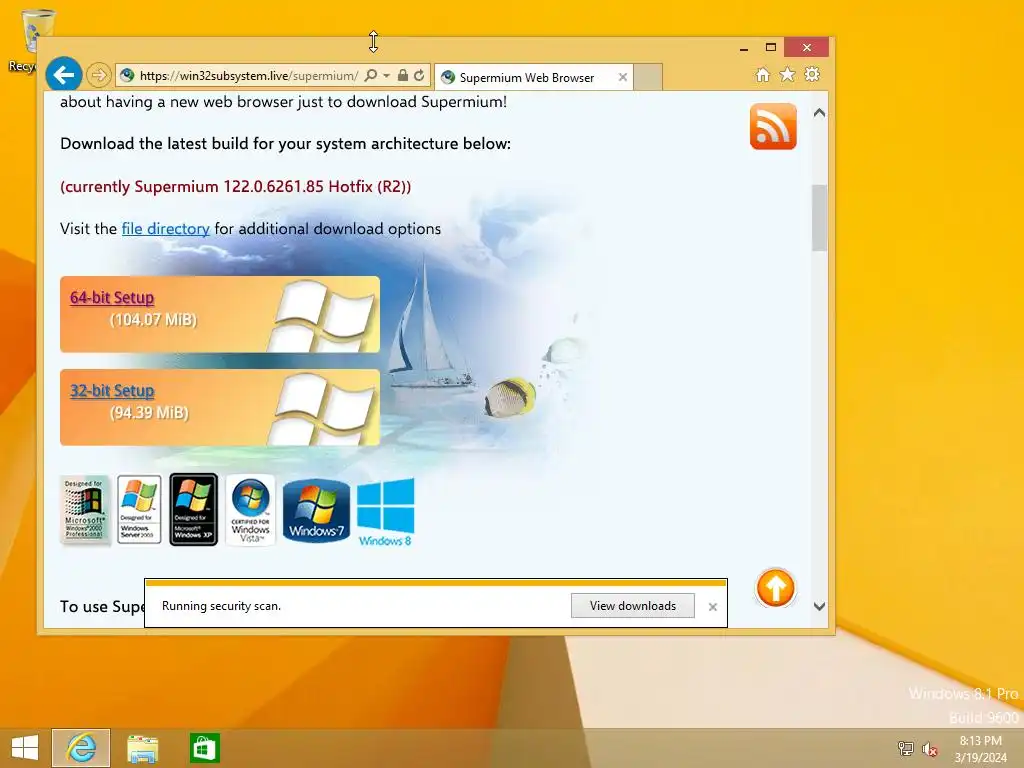The width and height of the screenshot is (1024, 768).
Task: Click the Designed for Windows XP badge
Action: [193, 509]
